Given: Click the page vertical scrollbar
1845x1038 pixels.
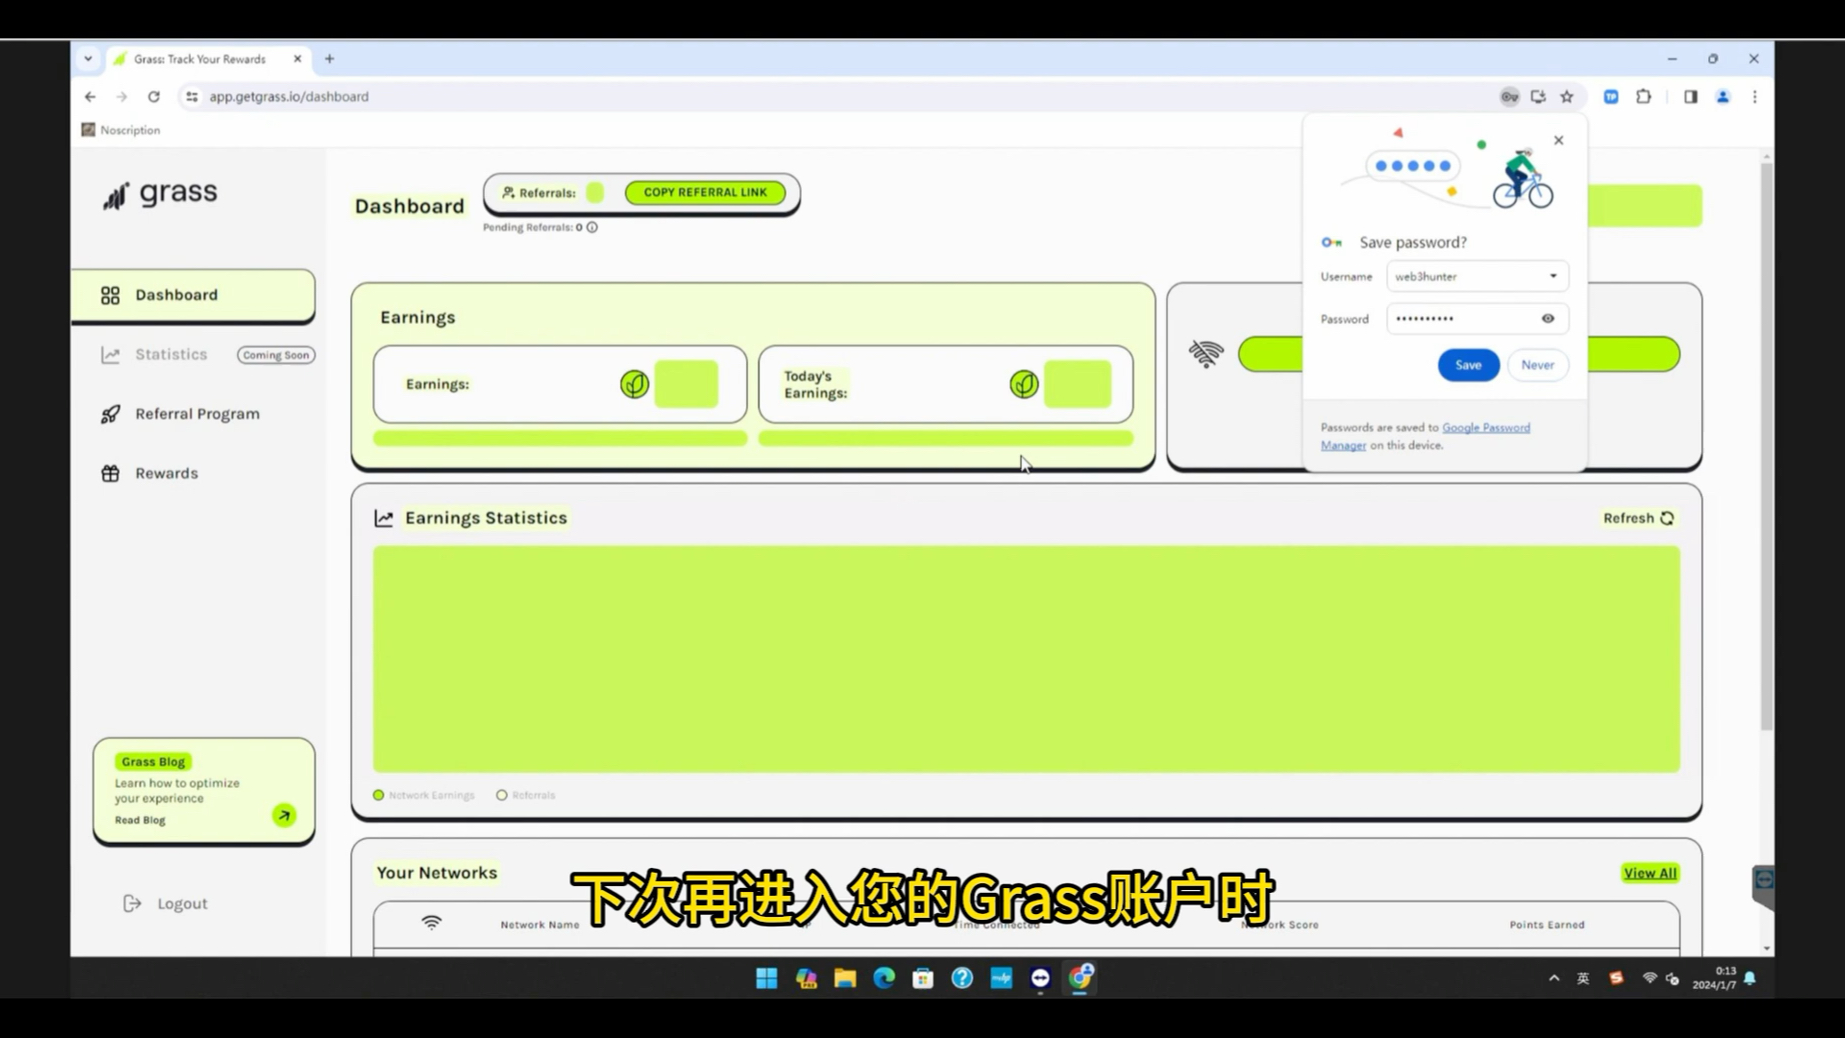Looking at the screenshot, I should [x=1766, y=445].
